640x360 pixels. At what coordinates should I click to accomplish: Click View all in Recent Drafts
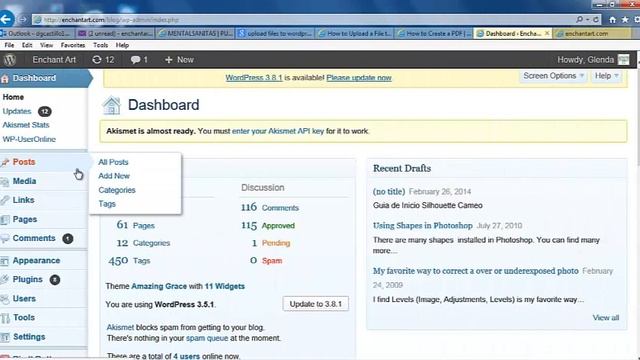pyautogui.click(x=606, y=318)
